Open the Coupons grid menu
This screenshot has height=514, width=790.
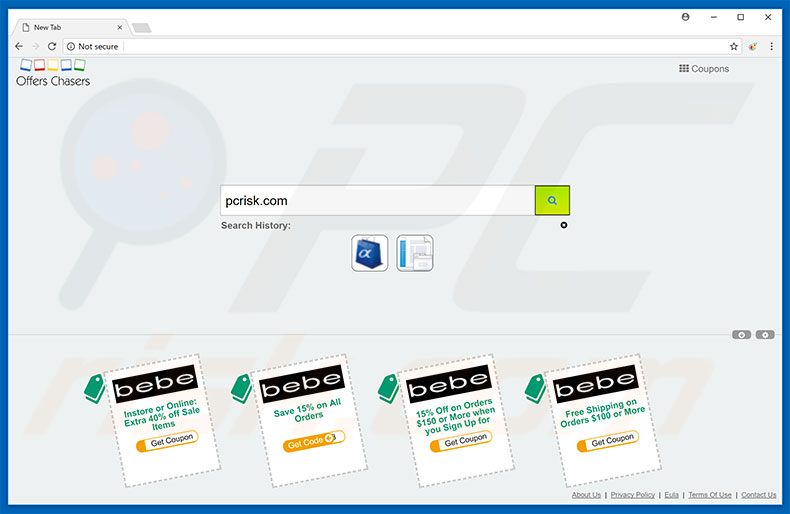pos(704,69)
